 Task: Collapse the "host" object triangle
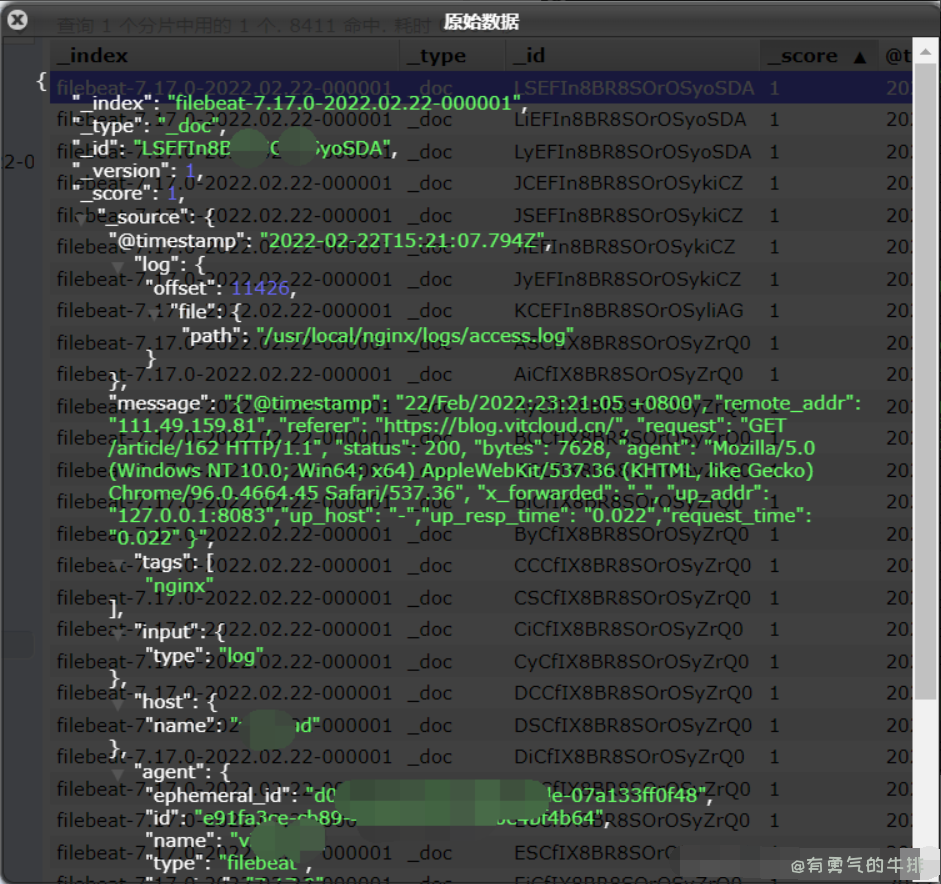click(x=118, y=705)
